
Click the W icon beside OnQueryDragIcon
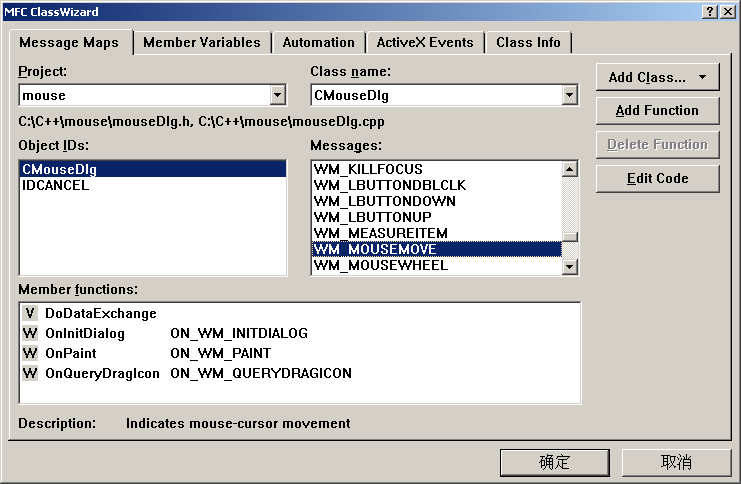[x=30, y=372]
